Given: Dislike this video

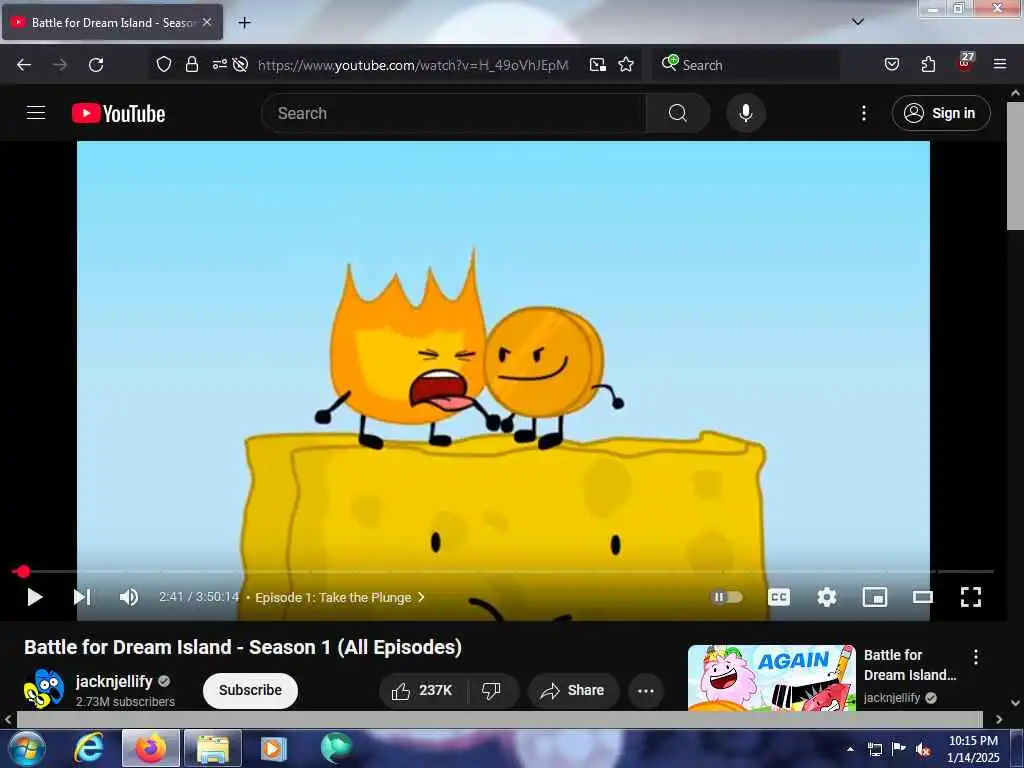Looking at the screenshot, I should point(491,690).
